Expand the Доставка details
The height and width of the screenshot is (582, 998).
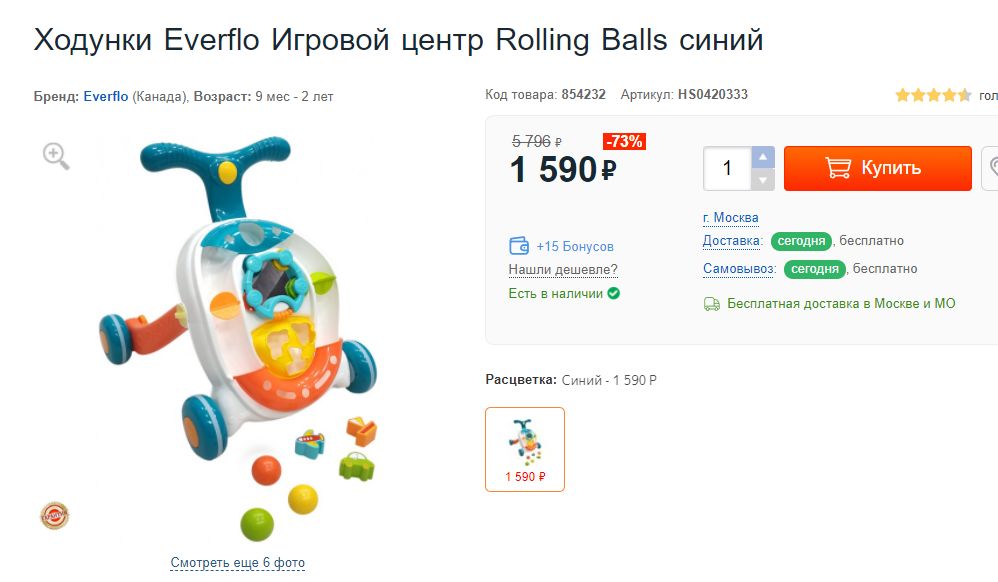(x=732, y=240)
